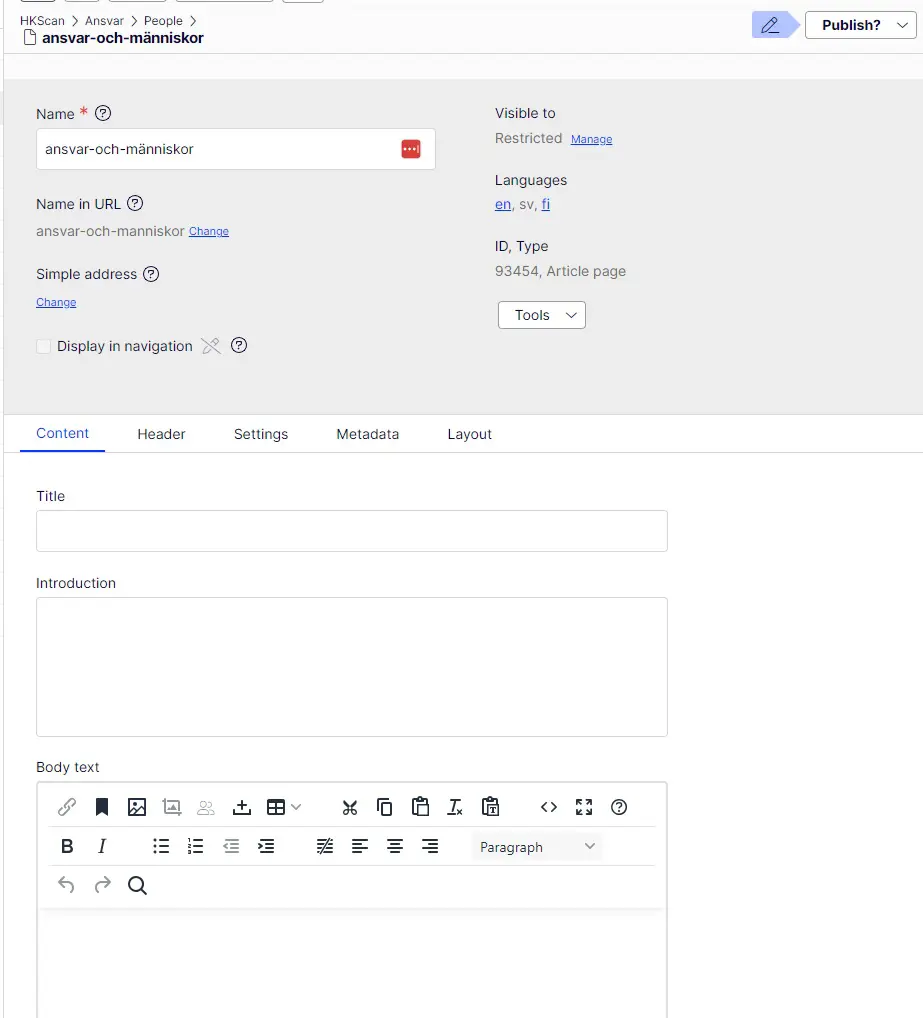Enable Display in navigation checkbox
The height and width of the screenshot is (1018, 923).
point(43,346)
